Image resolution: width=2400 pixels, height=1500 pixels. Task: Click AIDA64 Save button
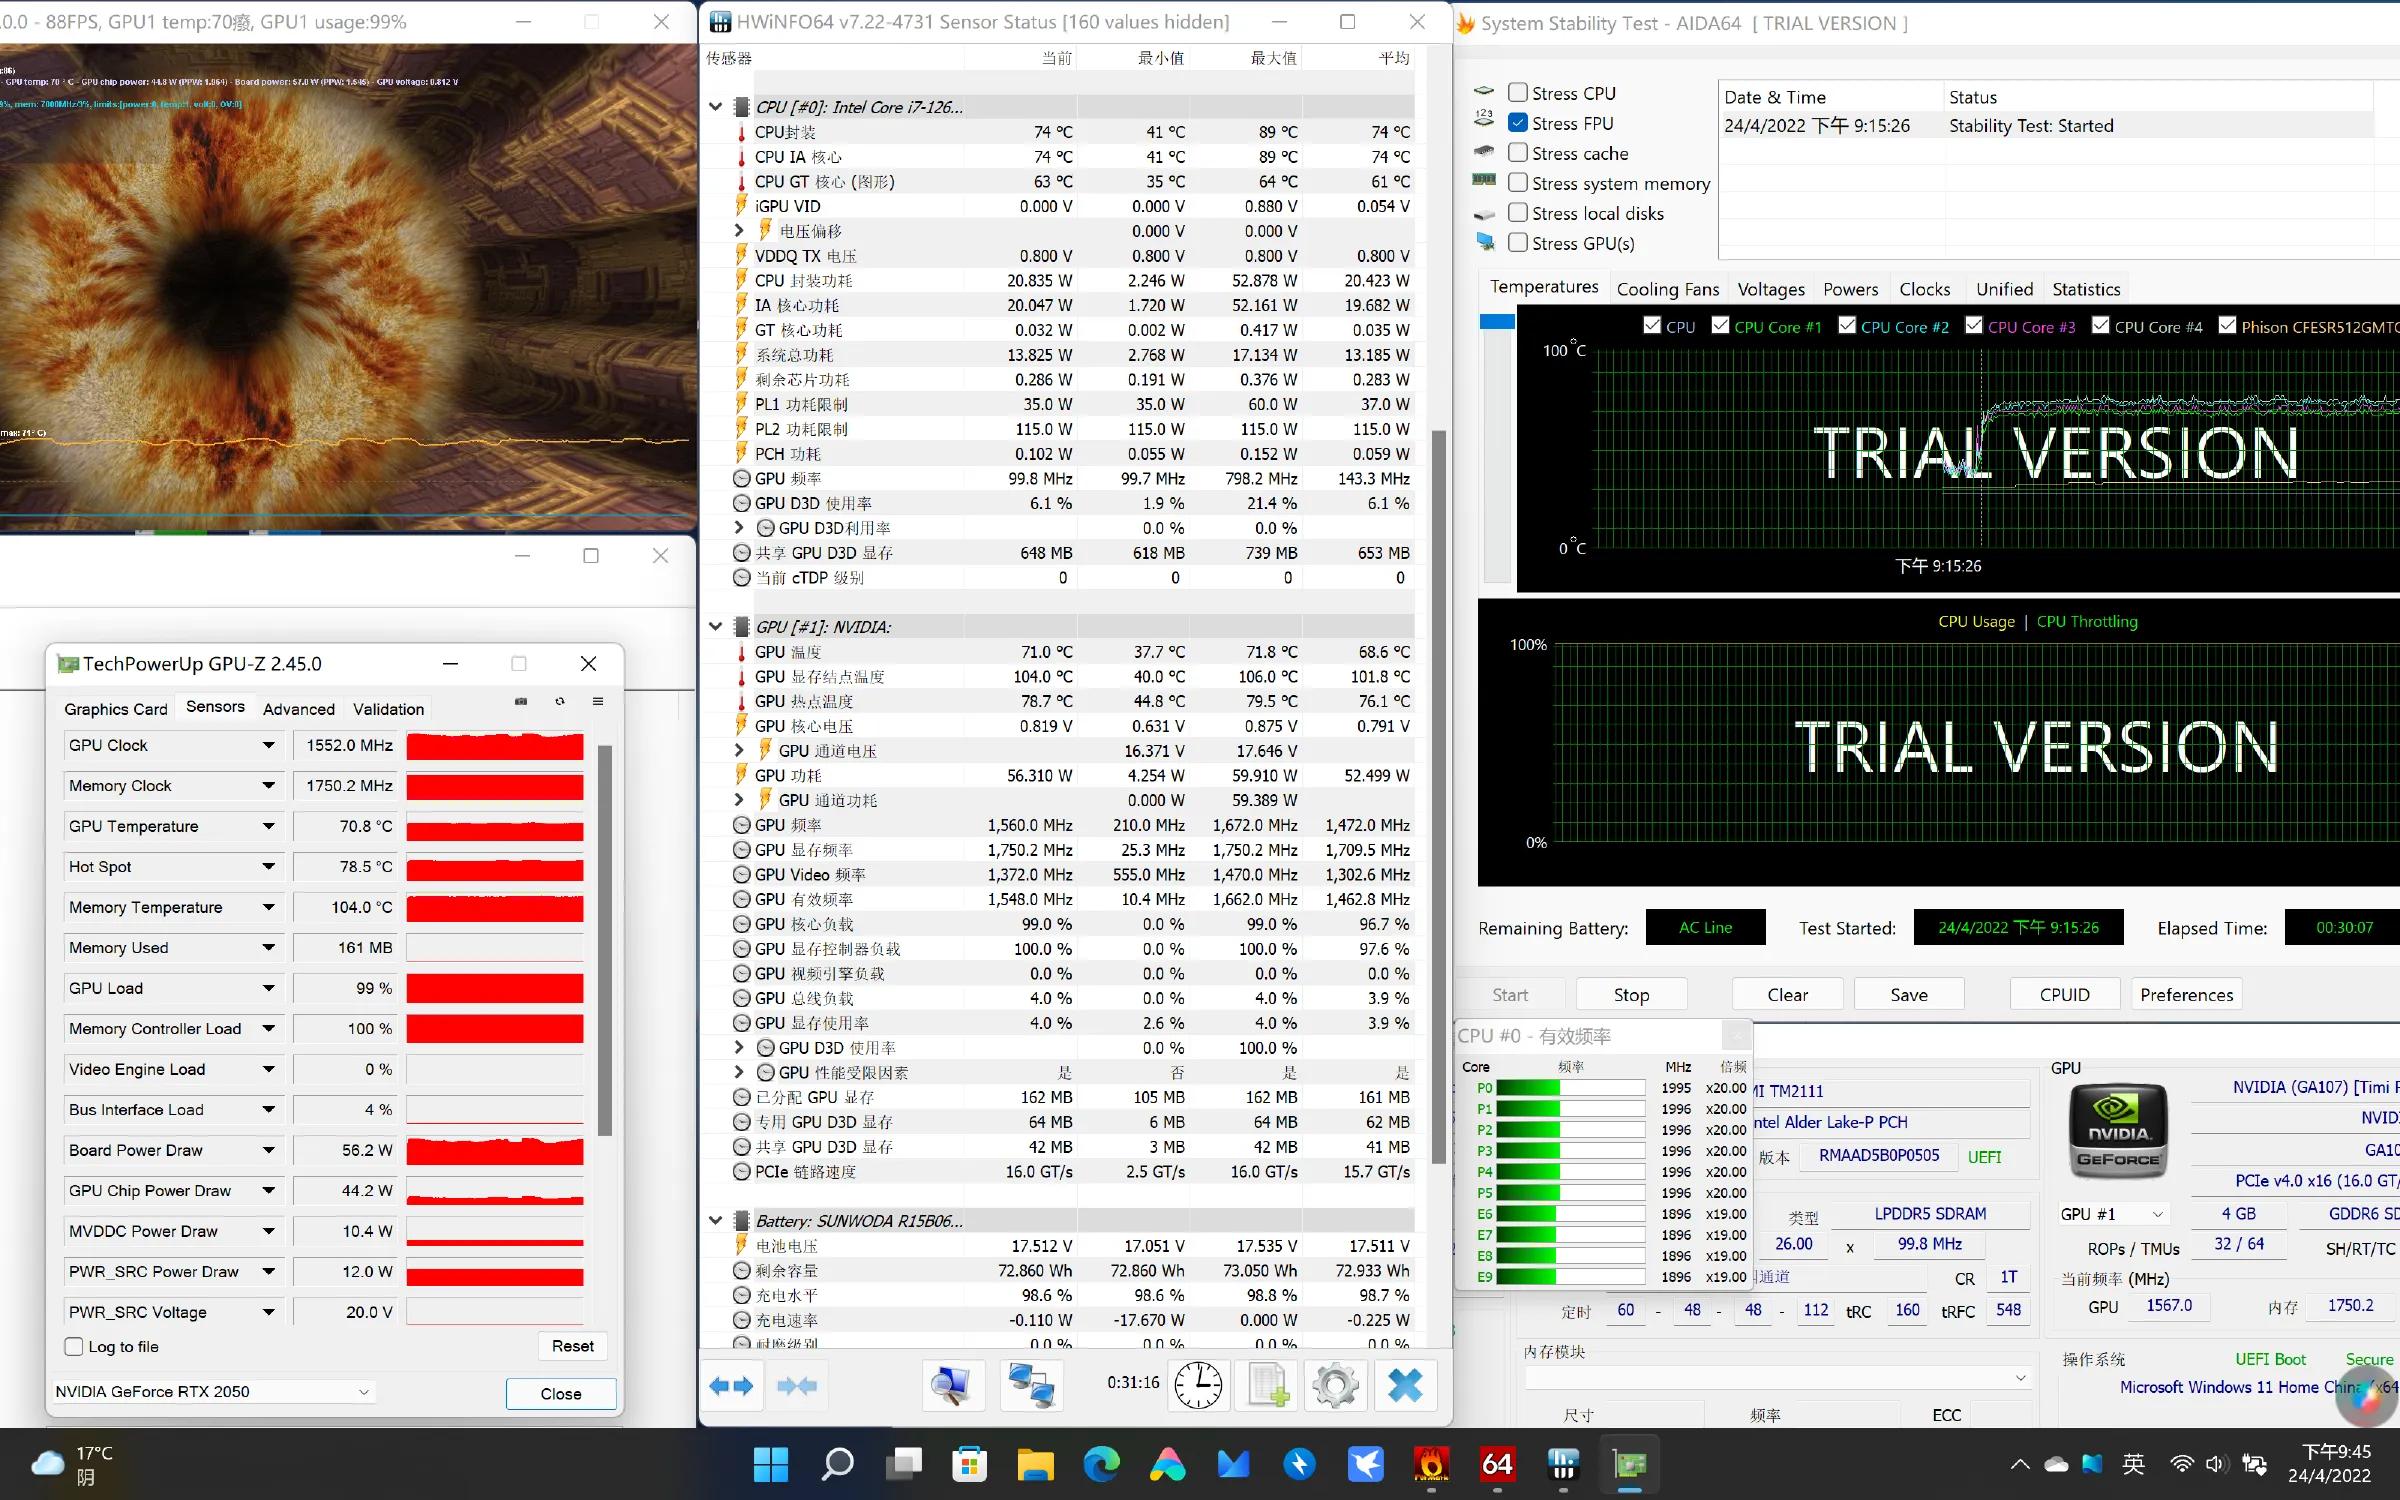pyautogui.click(x=1909, y=995)
